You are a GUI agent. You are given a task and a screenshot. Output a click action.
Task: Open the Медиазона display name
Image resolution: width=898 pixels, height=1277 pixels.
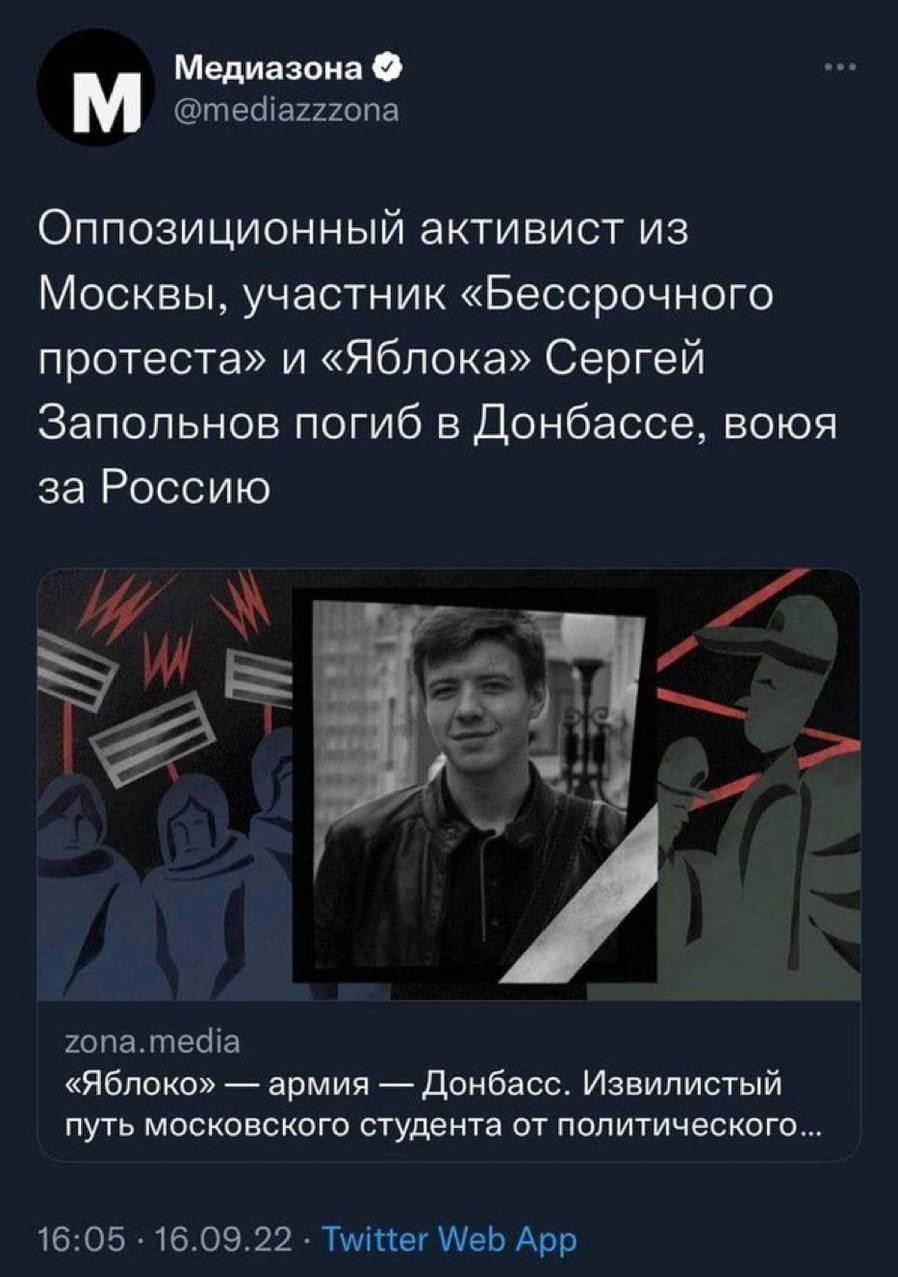coord(269,67)
